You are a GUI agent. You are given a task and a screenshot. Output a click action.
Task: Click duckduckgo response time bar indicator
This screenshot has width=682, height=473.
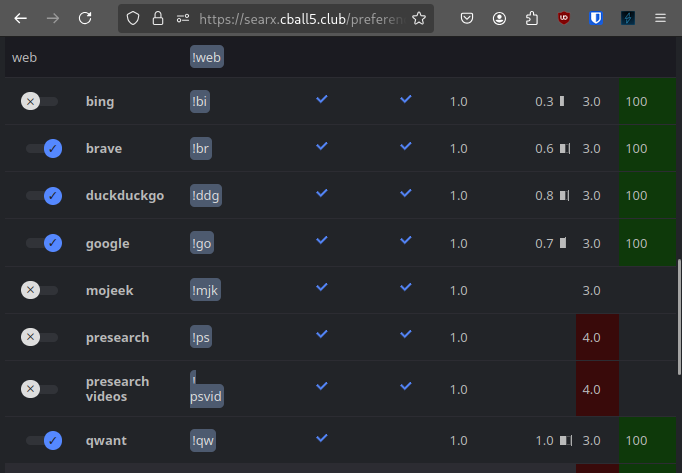pos(565,195)
